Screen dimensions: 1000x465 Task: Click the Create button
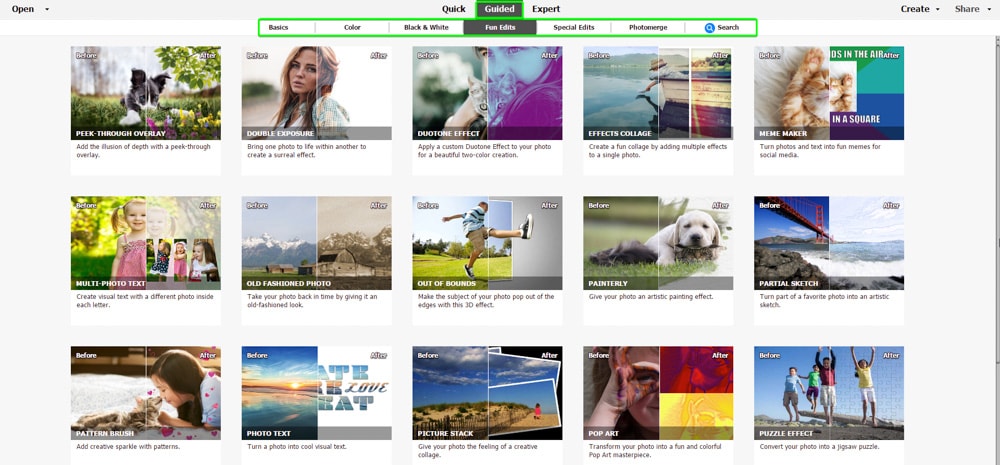pos(915,9)
